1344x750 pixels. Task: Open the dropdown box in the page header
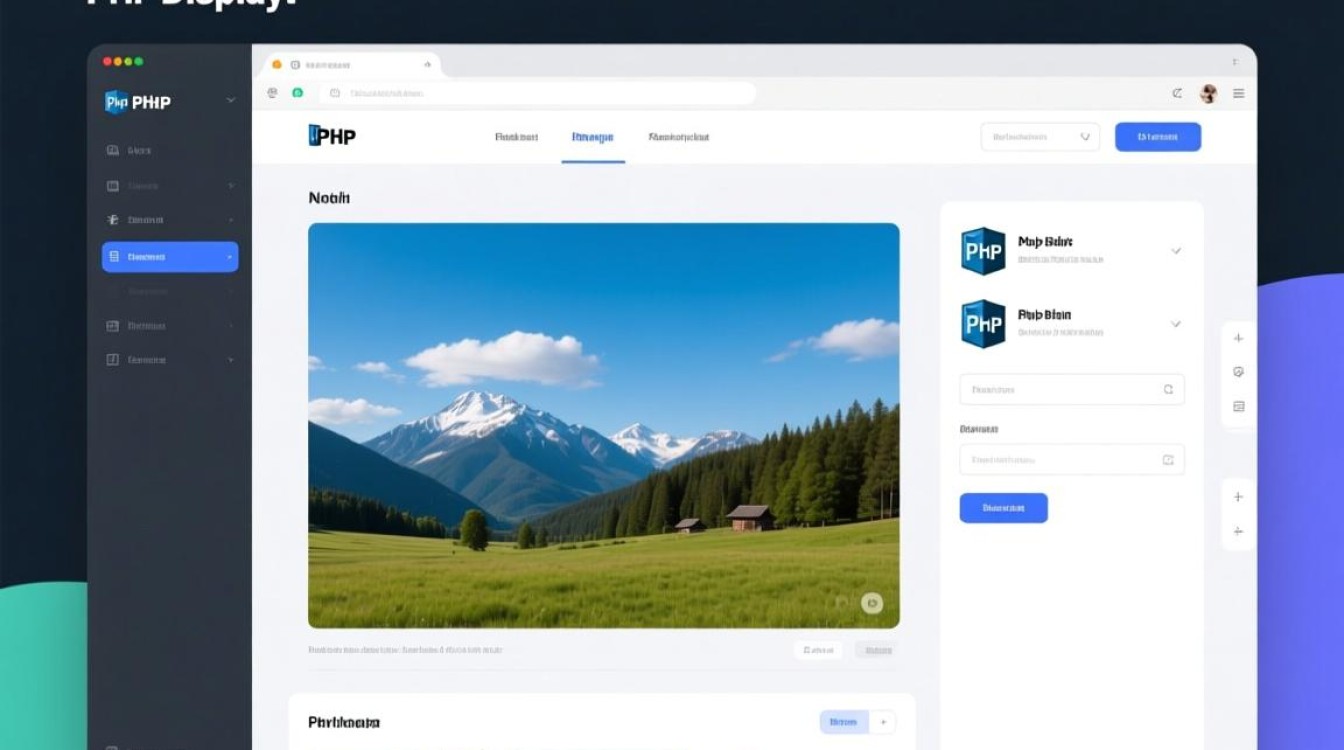[x=1040, y=137]
